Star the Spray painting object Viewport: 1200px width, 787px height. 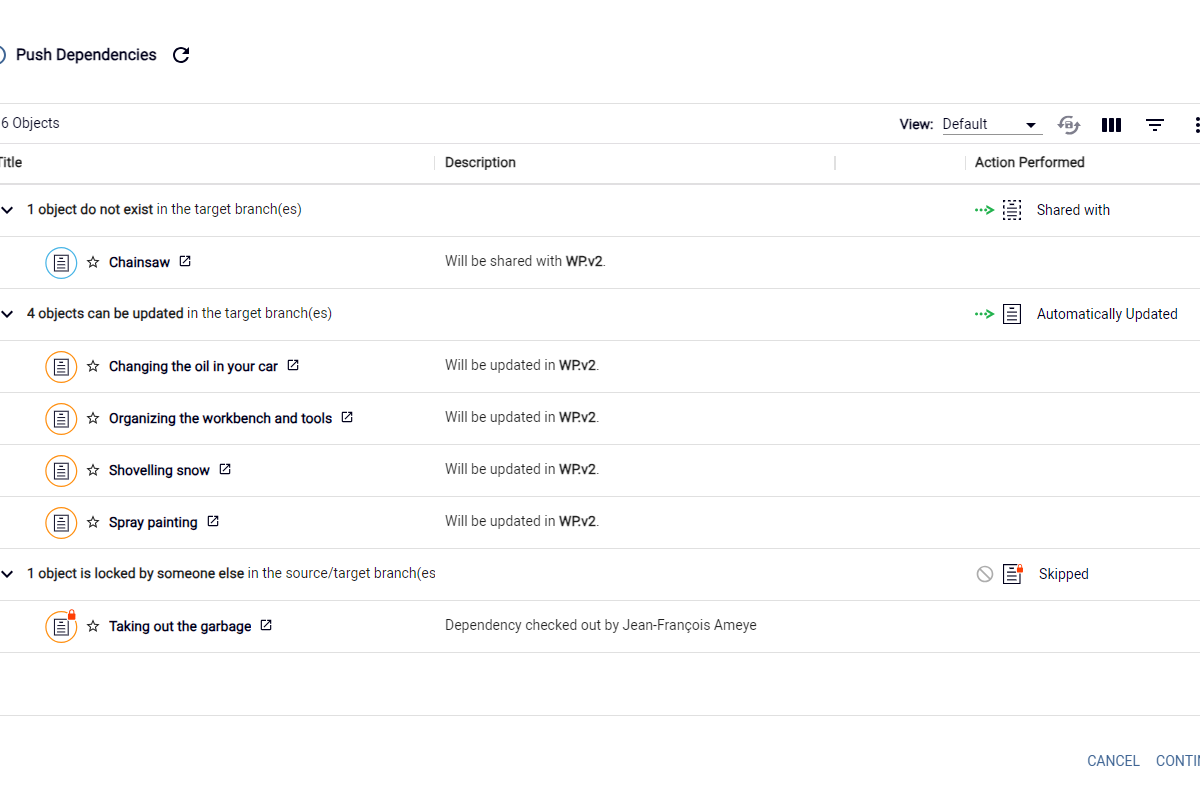click(93, 522)
